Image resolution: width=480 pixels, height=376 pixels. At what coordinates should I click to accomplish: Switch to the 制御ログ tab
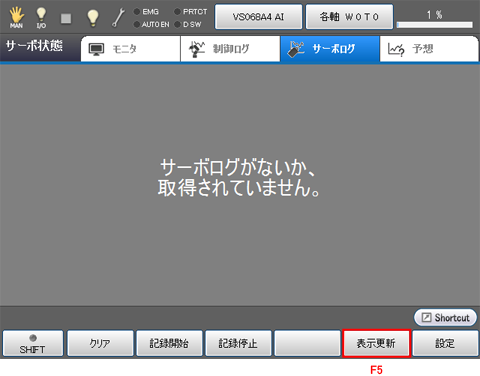230,49
